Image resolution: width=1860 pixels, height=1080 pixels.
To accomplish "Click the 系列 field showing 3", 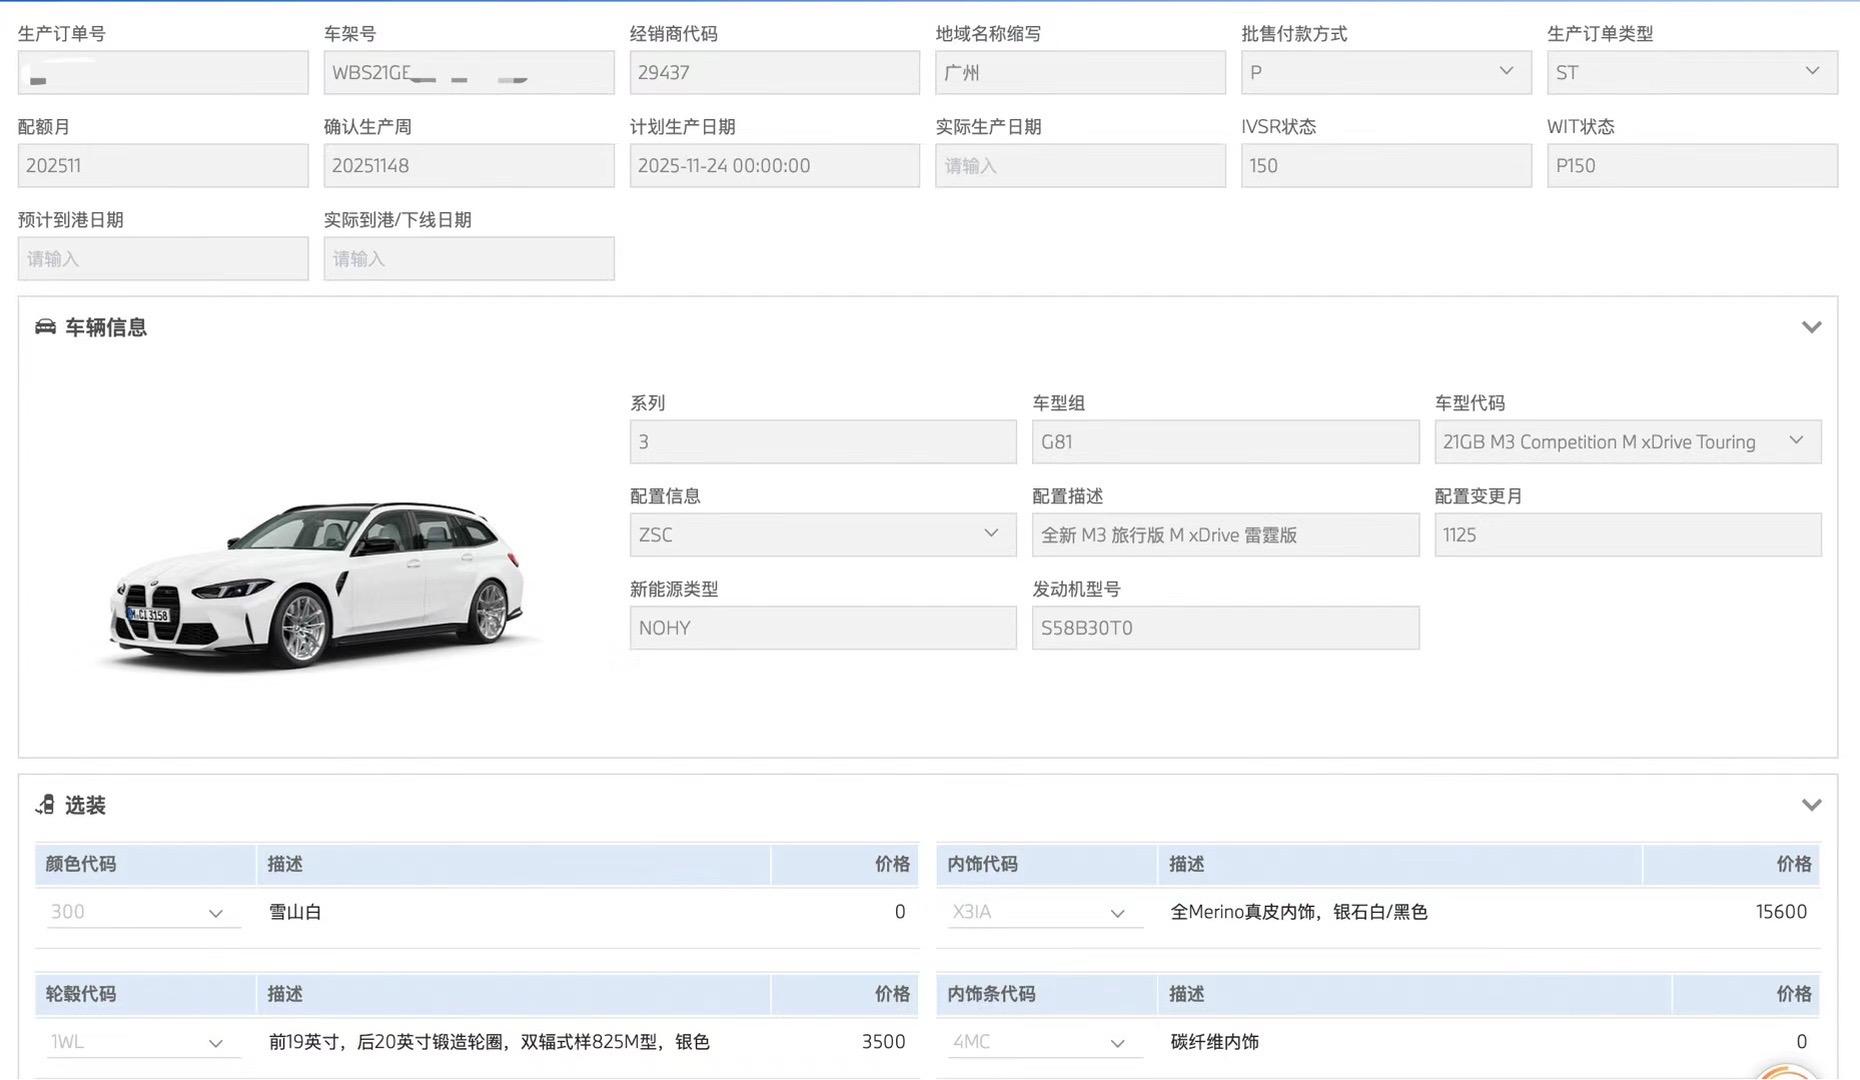I will pyautogui.click(x=823, y=441).
